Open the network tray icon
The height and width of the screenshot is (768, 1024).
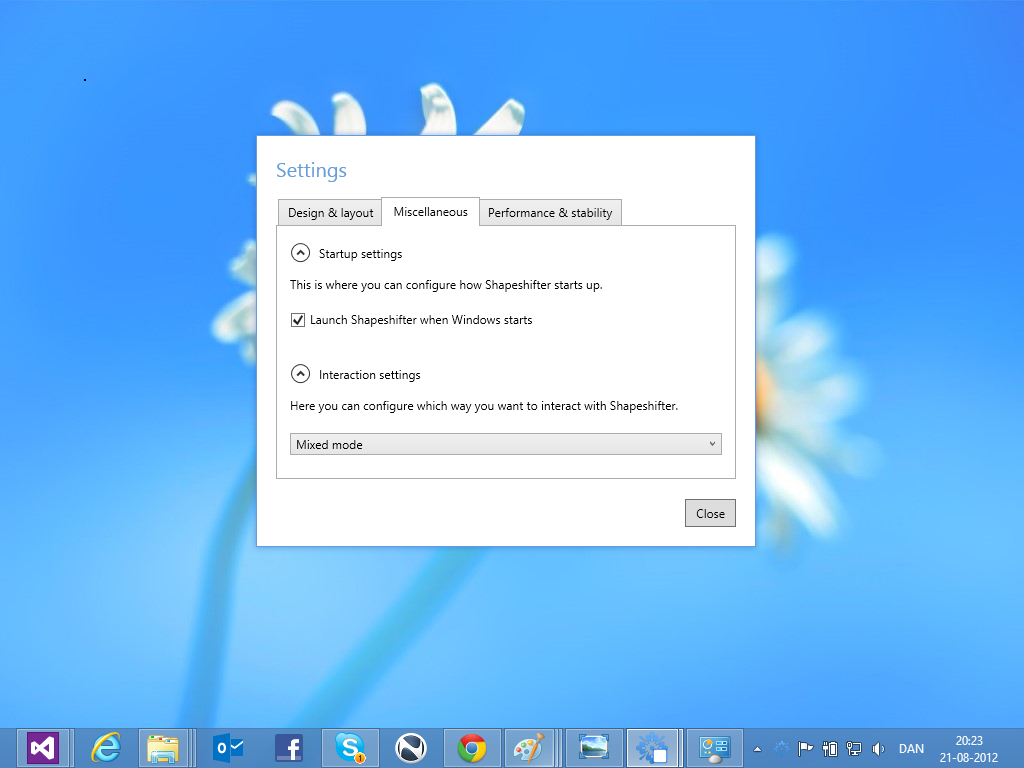coord(854,748)
